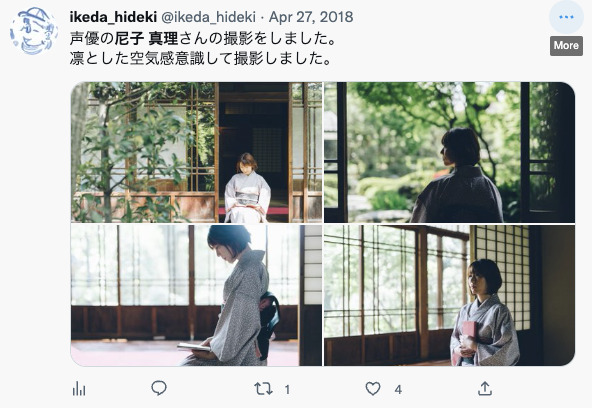The height and width of the screenshot is (408, 592).
Task: Click the like count number 4
Action: click(x=398, y=390)
